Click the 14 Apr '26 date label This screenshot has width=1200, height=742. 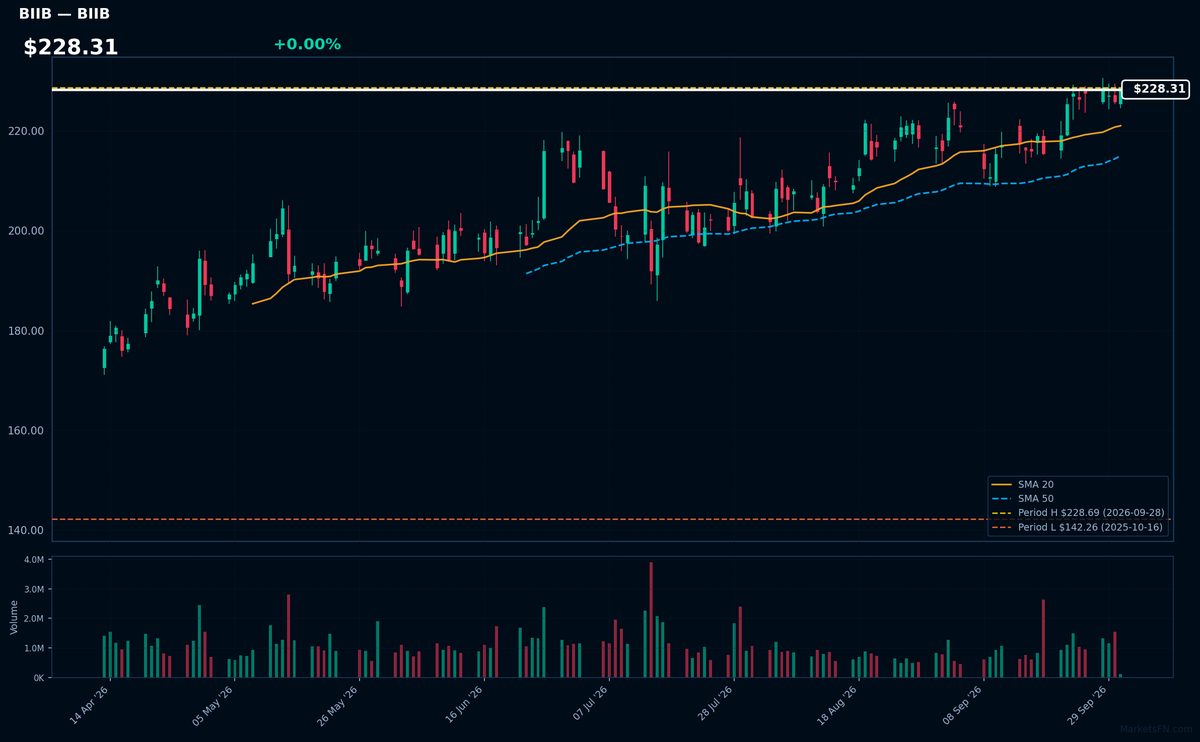pyautogui.click(x=89, y=705)
